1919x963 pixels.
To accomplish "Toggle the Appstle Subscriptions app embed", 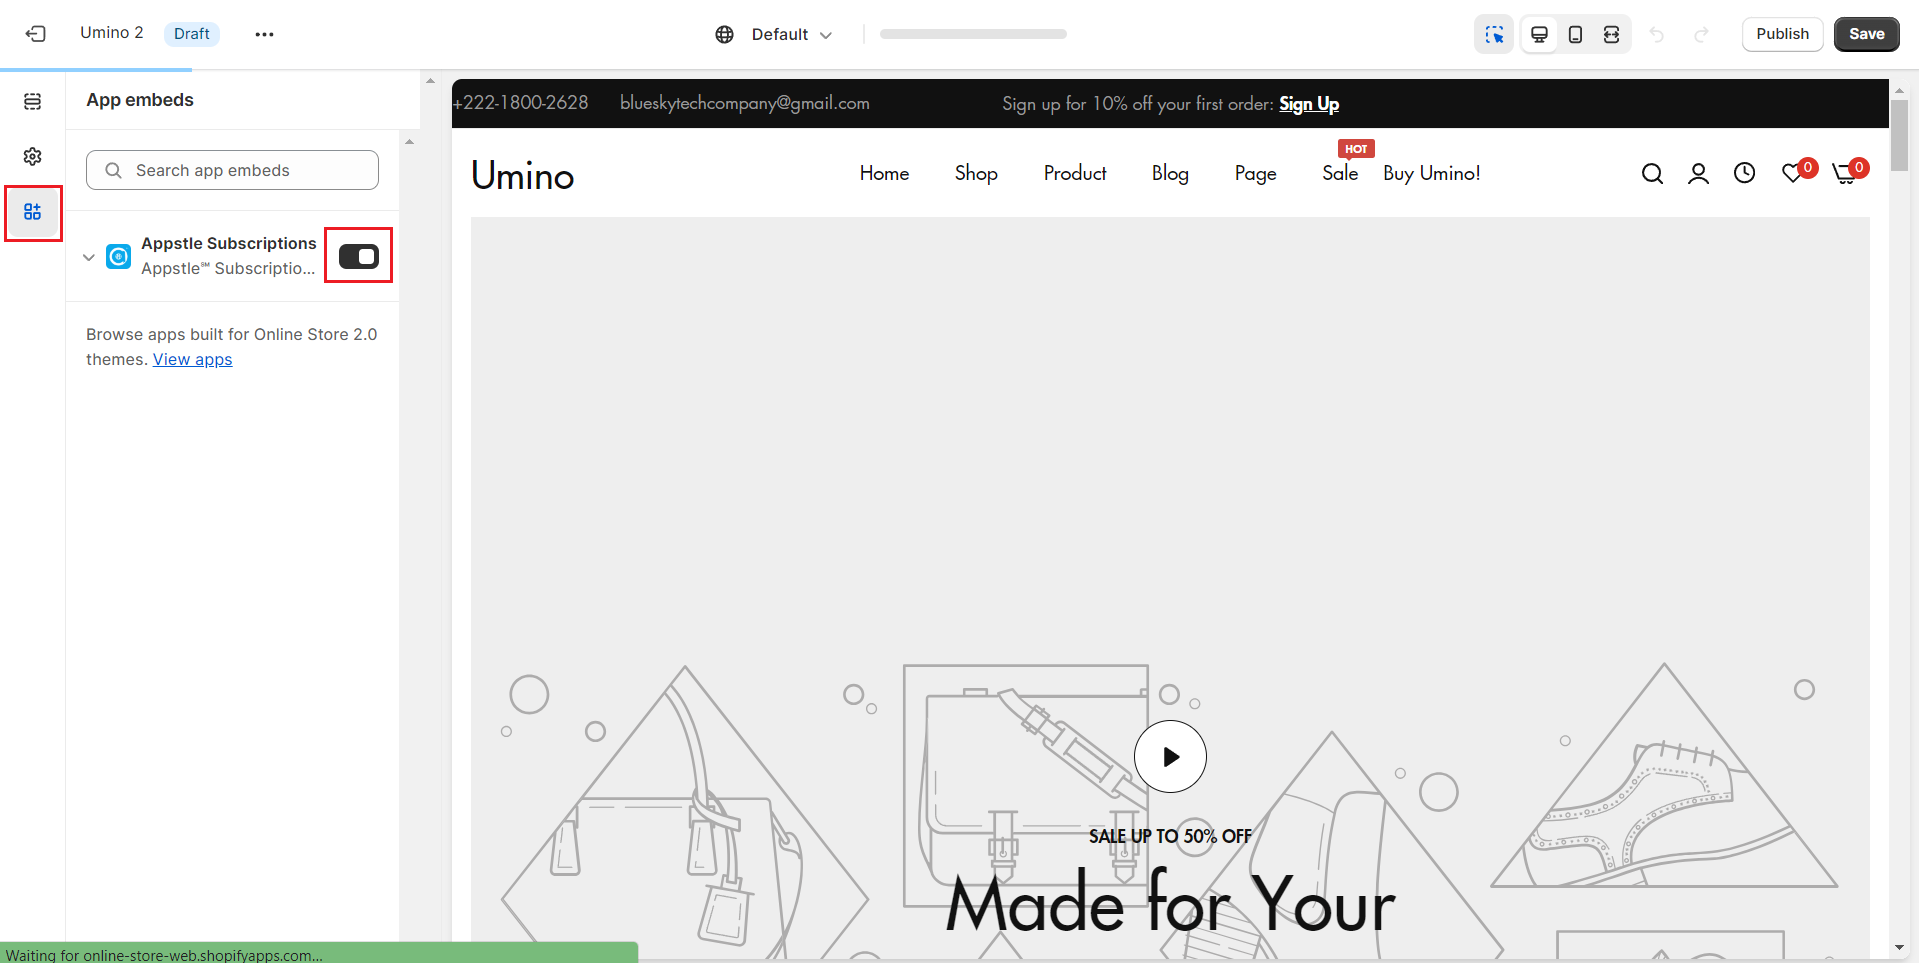I will pos(358,256).
